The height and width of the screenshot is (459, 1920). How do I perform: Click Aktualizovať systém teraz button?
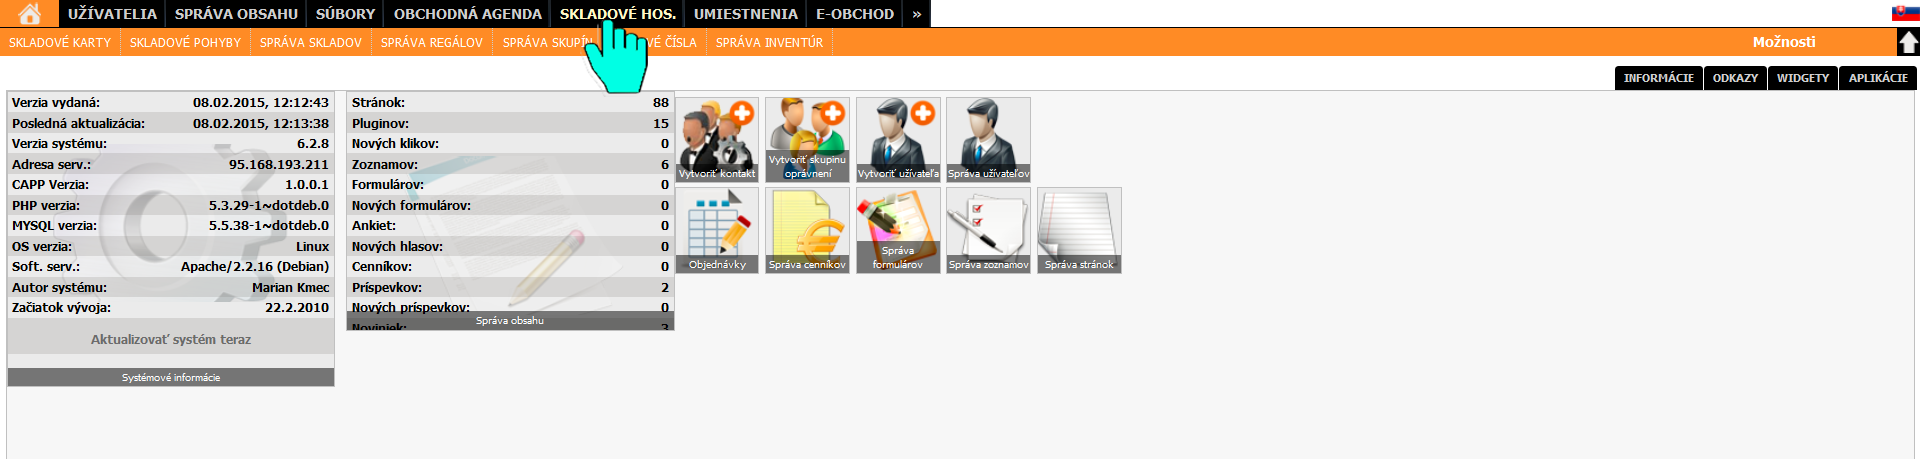pos(171,340)
